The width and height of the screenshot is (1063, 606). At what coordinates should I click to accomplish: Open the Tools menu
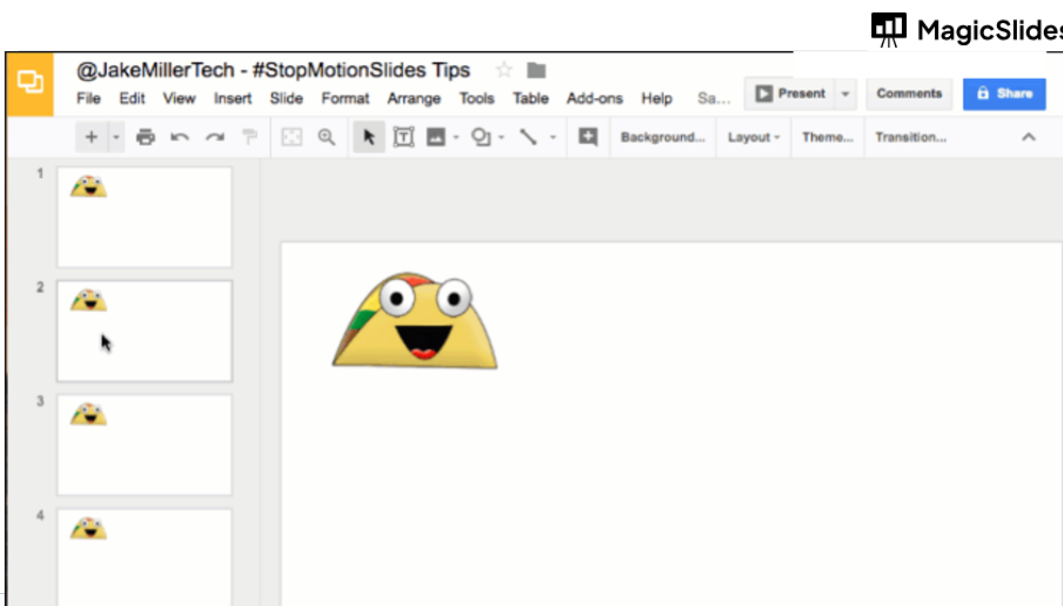point(477,98)
